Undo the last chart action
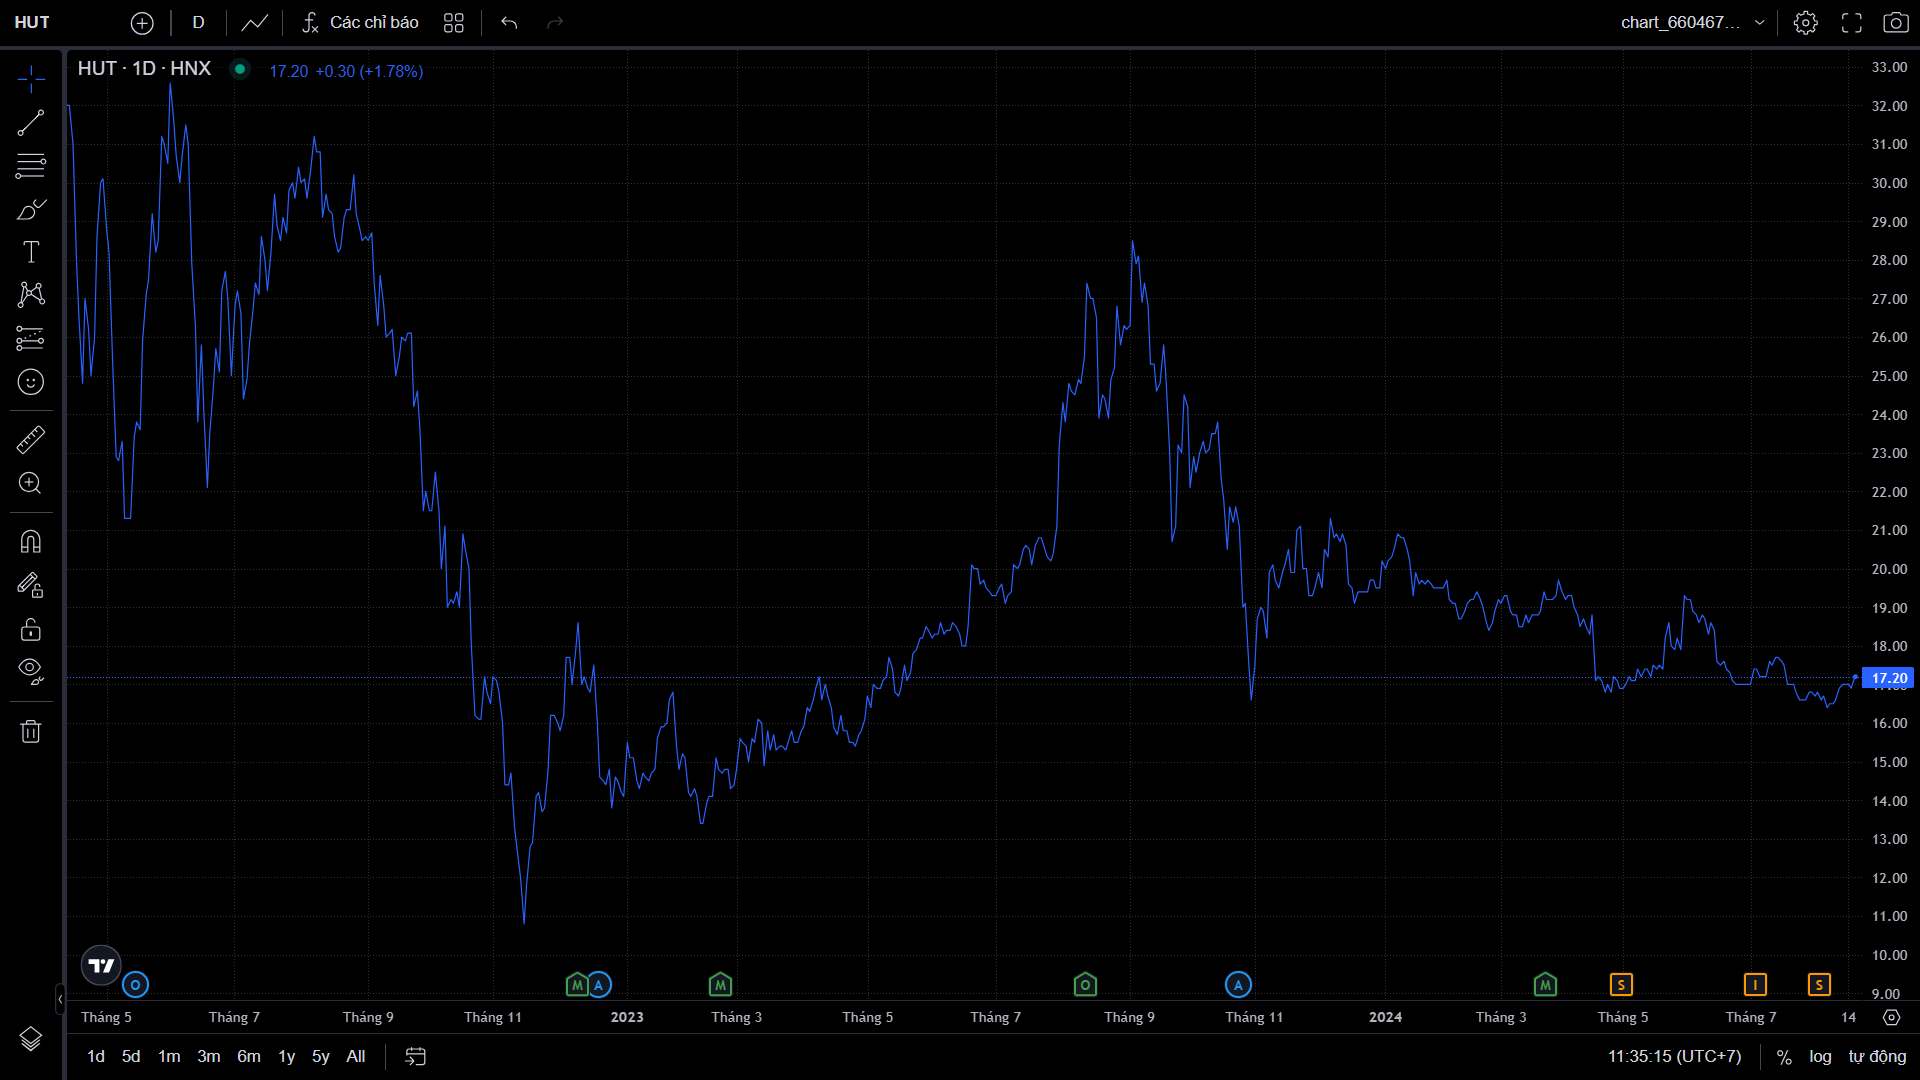Image resolution: width=1920 pixels, height=1080 pixels. tap(510, 23)
